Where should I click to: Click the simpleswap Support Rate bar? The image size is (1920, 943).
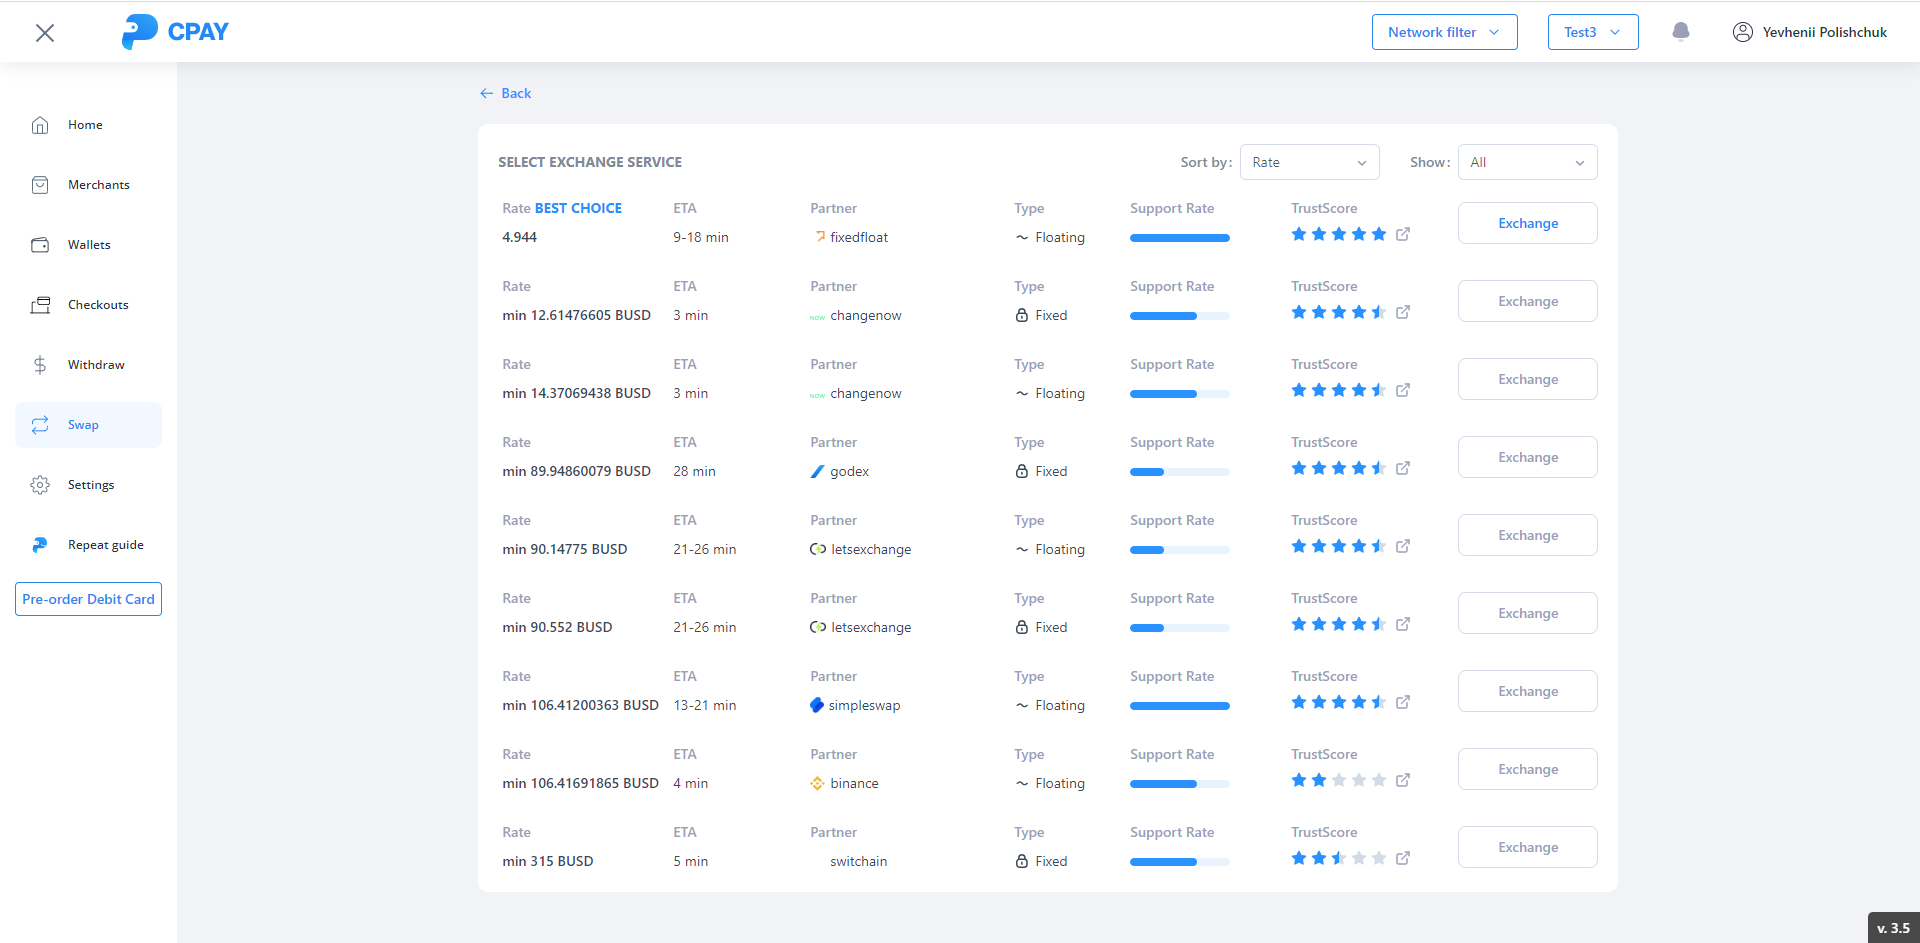pos(1179,706)
